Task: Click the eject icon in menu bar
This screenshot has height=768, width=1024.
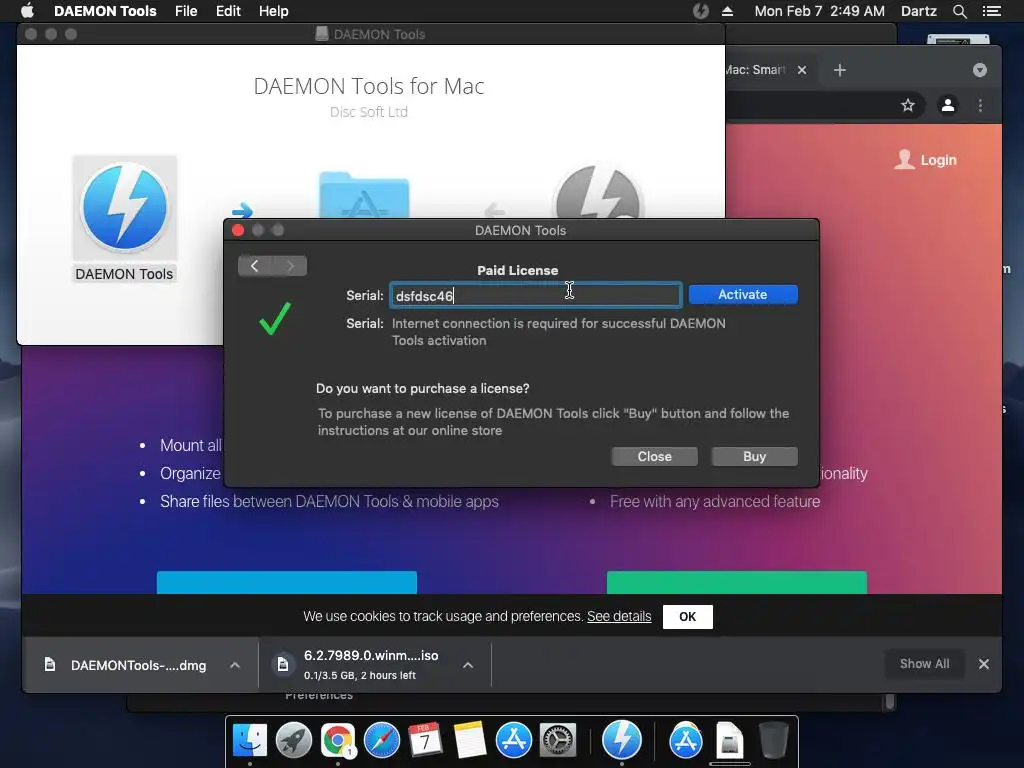Action: [728, 11]
